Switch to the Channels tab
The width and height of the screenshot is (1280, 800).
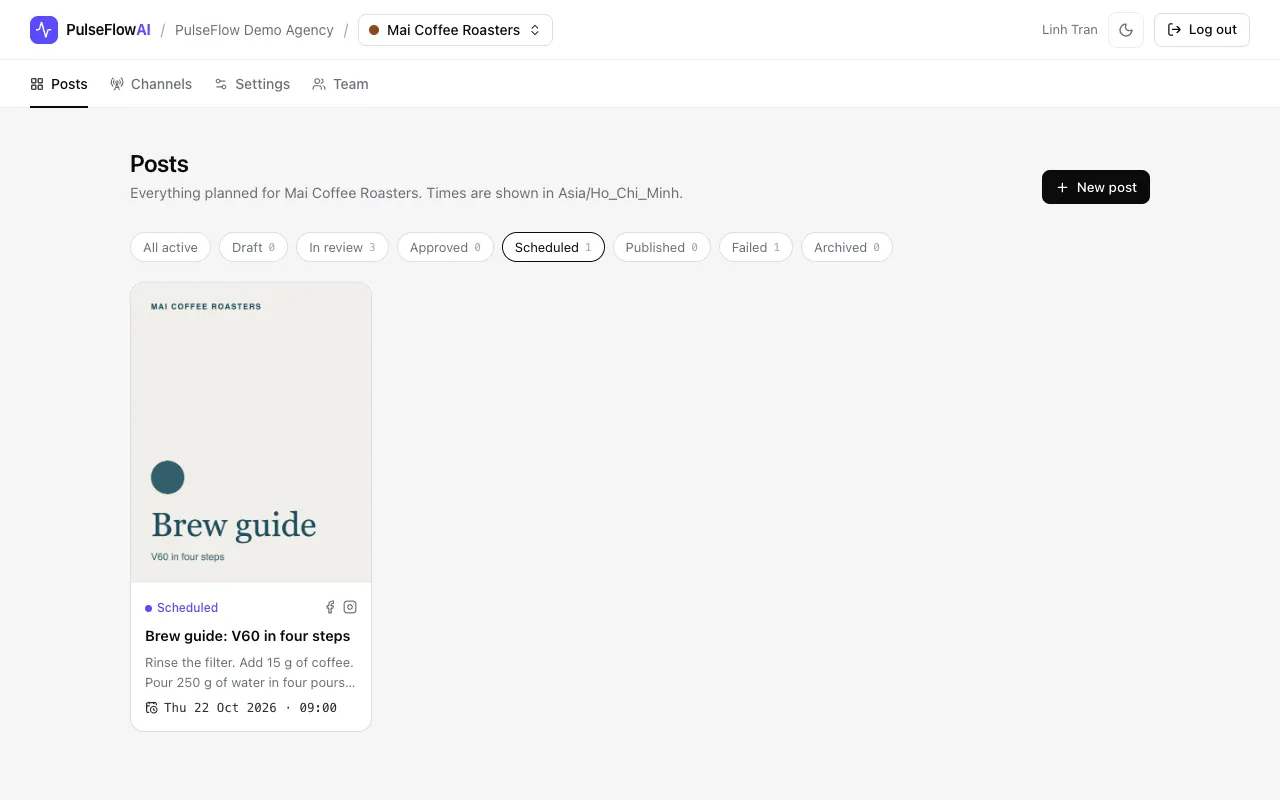(x=151, y=84)
